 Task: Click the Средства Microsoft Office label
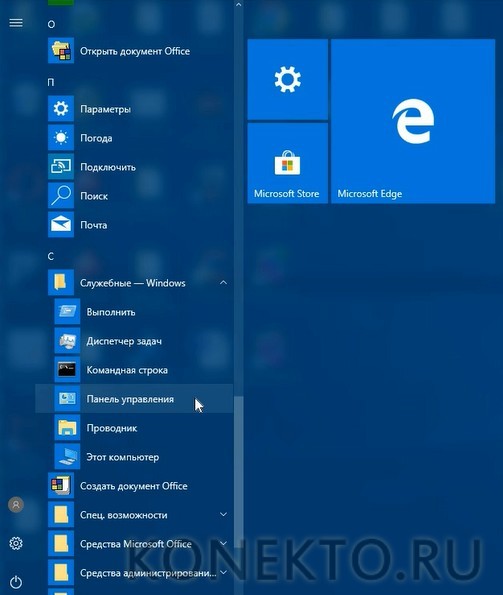pyautogui.click(x=135, y=544)
